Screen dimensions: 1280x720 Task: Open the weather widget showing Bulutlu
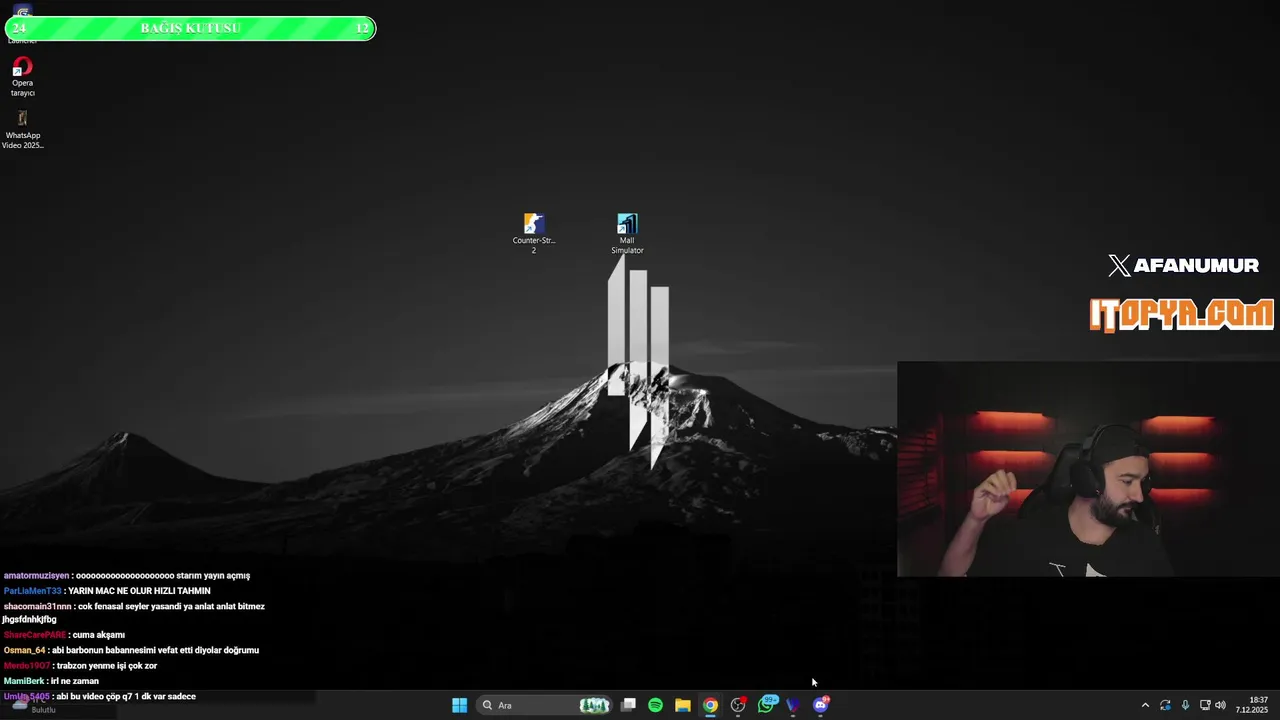pos(35,705)
